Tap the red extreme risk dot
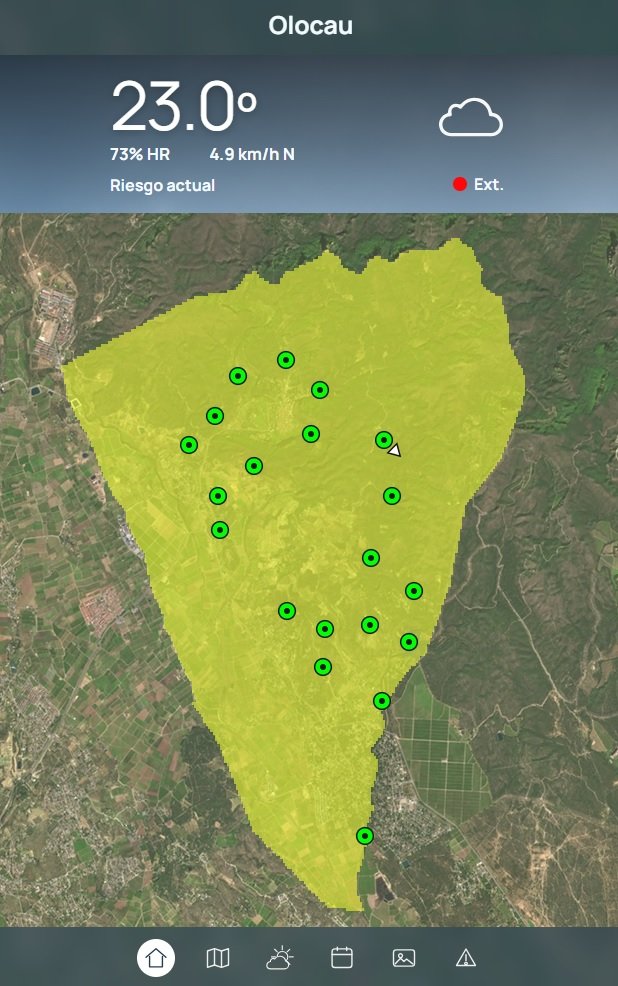Viewport: 618px width, 986px height. 460,184
